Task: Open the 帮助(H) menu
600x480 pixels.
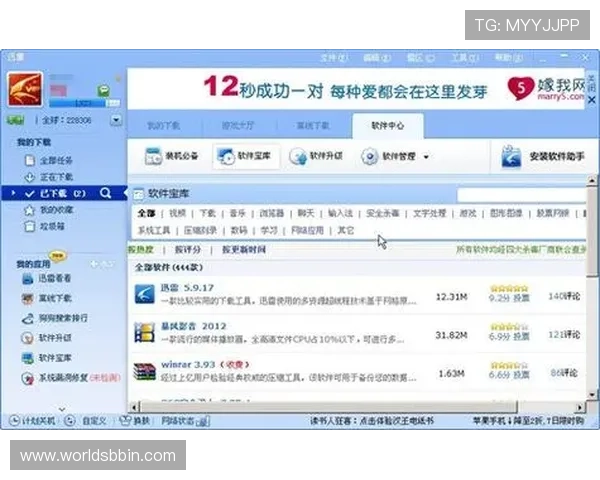Action: point(509,58)
